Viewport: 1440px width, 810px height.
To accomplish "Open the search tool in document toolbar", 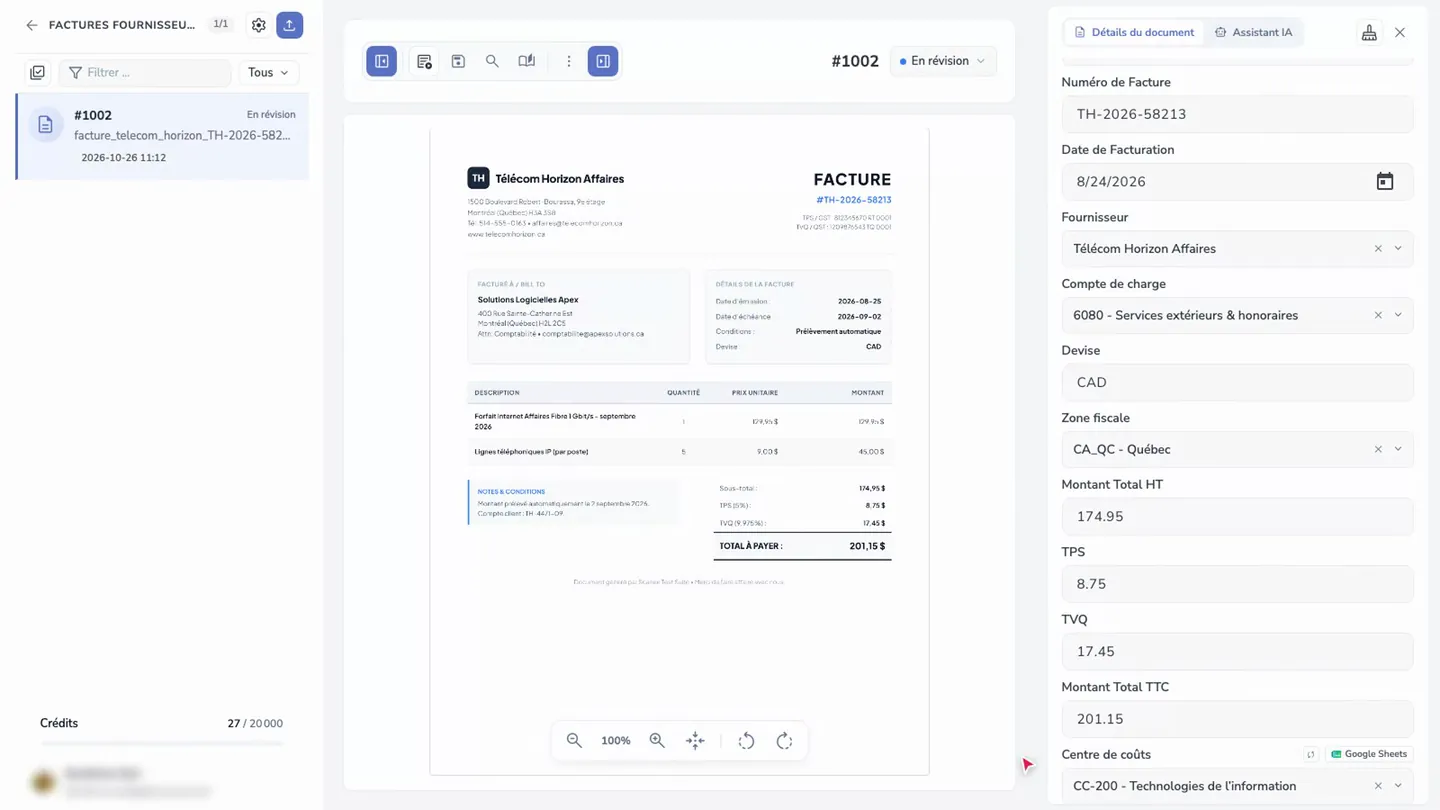I will pyautogui.click(x=492, y=61).
